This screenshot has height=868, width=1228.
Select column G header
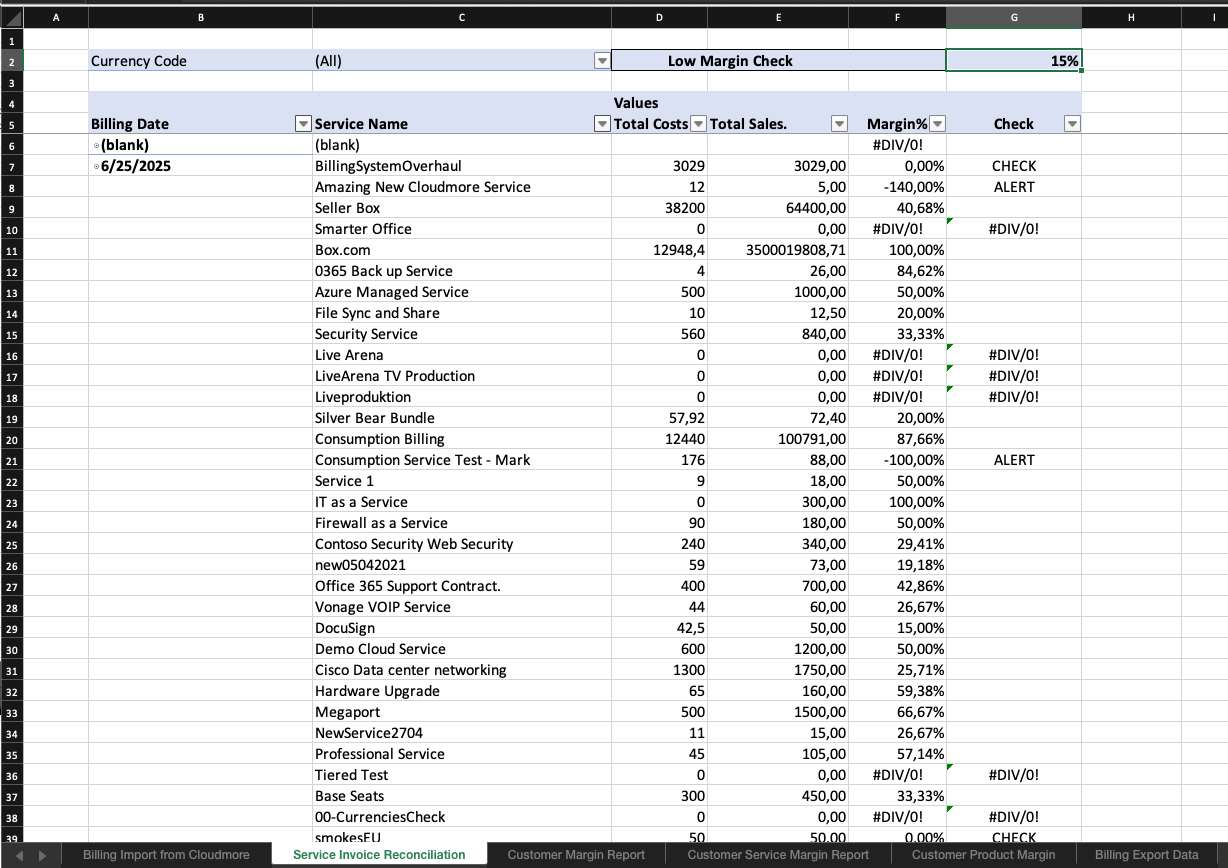click(x=1013, y=17)
